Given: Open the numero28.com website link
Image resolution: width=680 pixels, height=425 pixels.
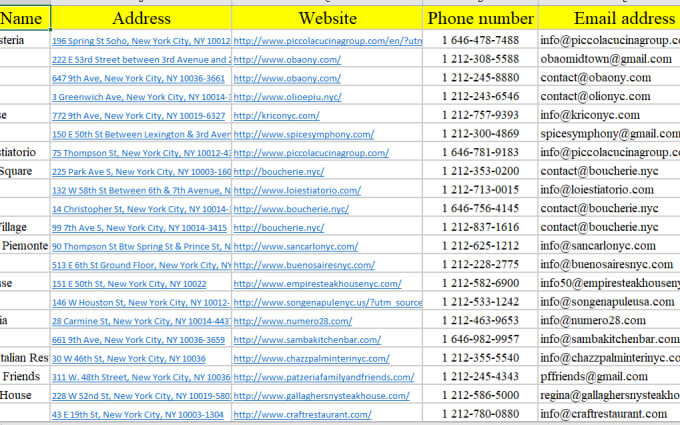Looking at the screenshot, I should [293, 321].
